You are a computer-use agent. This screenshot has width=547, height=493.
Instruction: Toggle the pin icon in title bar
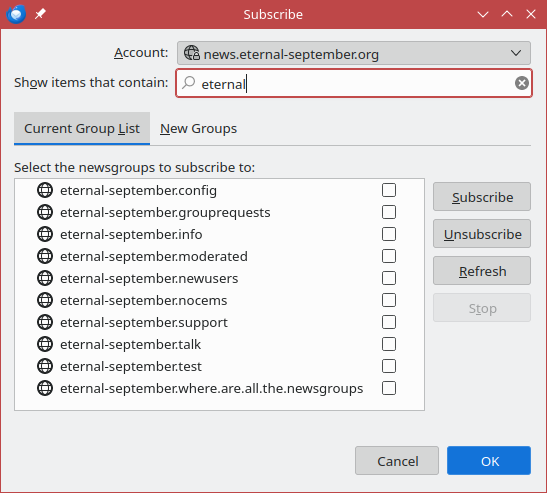[40, 14]
